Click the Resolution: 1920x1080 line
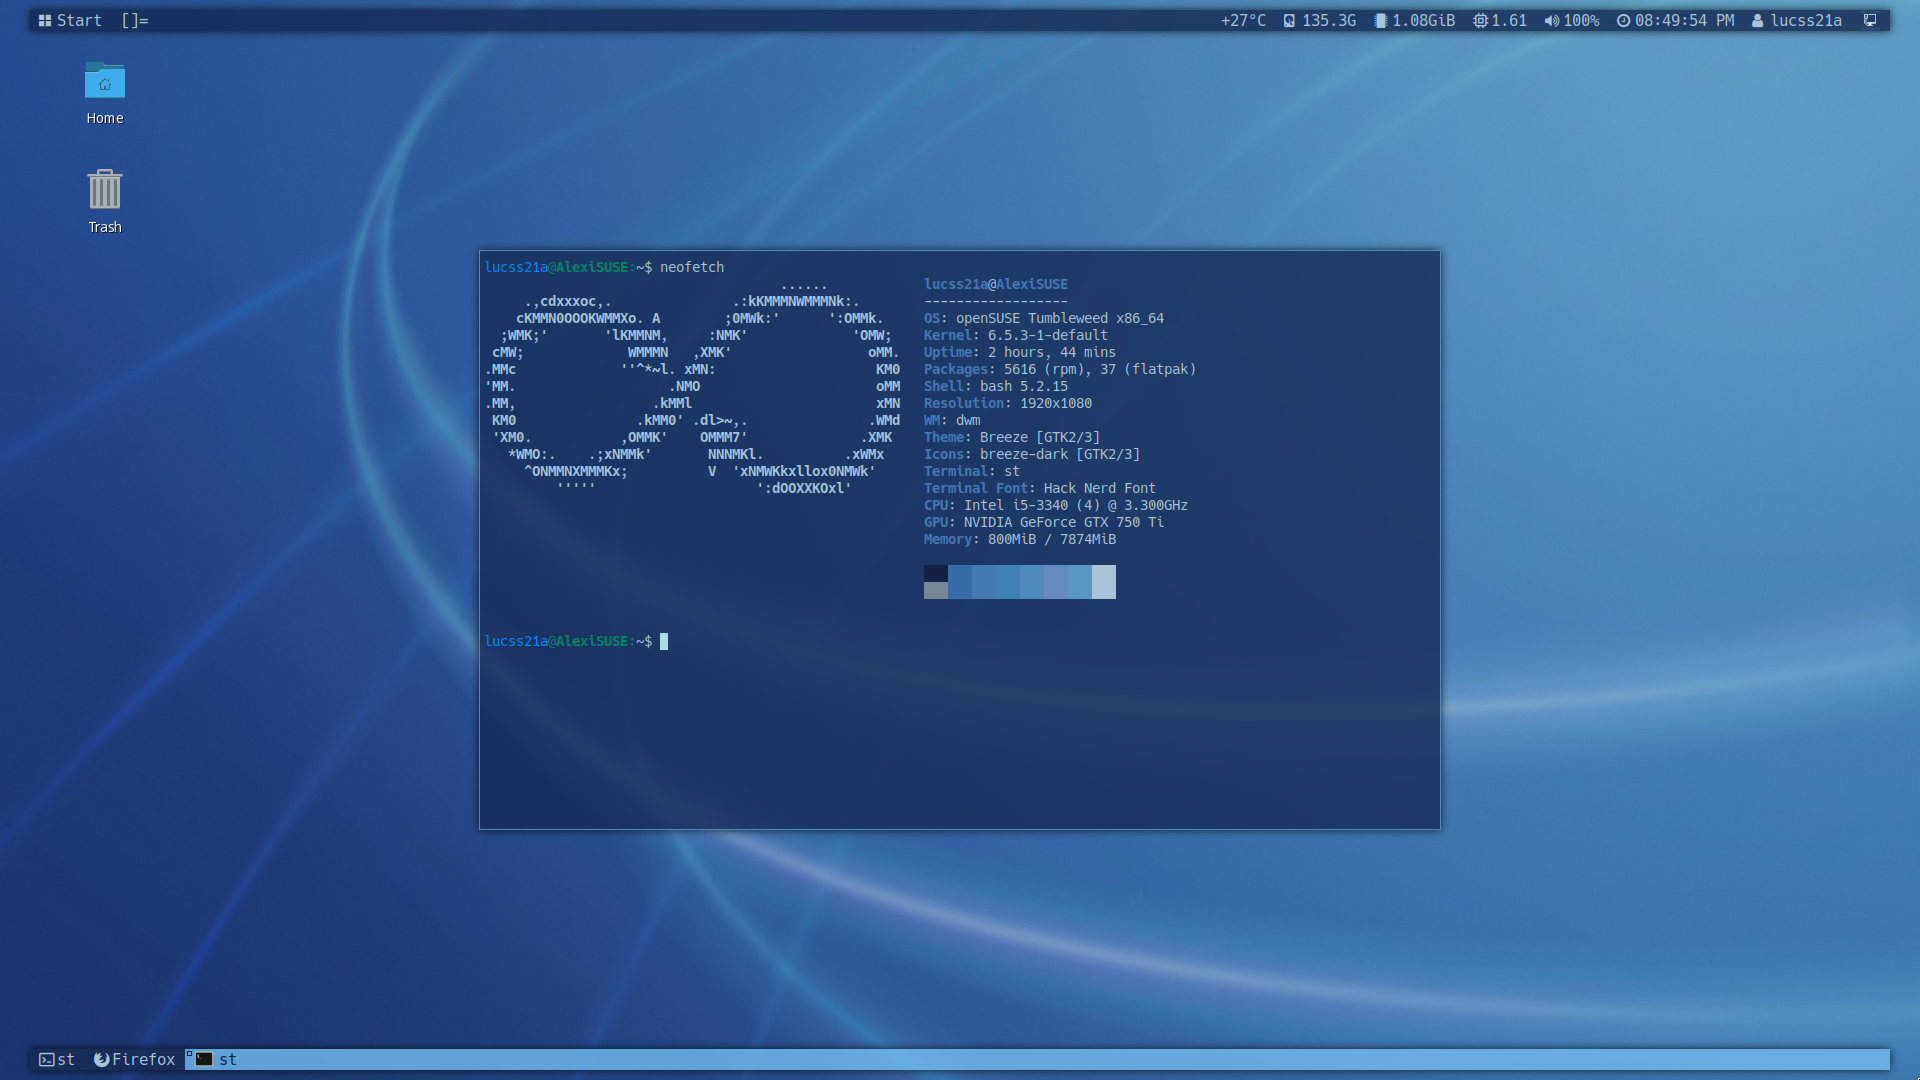1920x1080 pixels. pos(1008,403)
